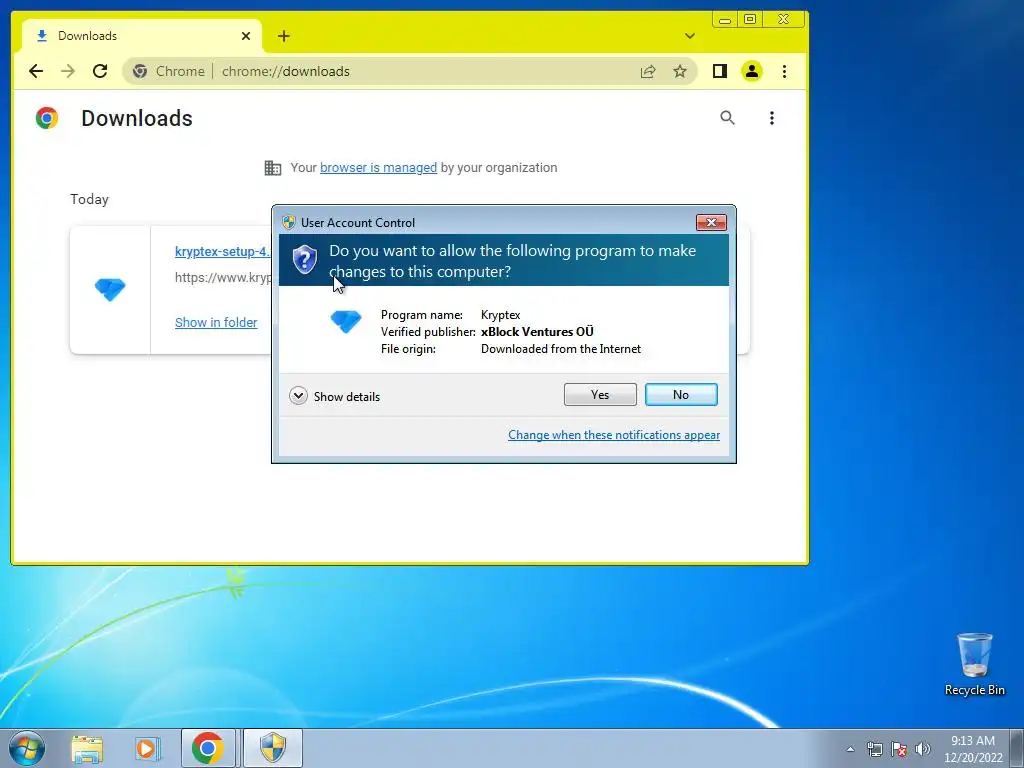Minimize the Chrome window
This screenshot has height=768, width=1024.
[x=725, y=20]
